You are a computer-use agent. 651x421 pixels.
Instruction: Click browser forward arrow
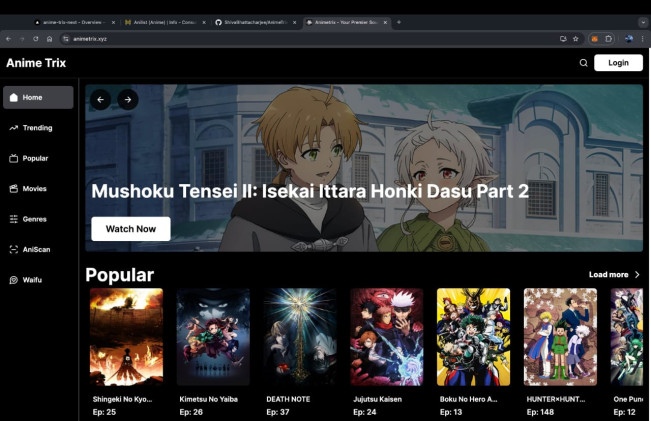point(22,39)
